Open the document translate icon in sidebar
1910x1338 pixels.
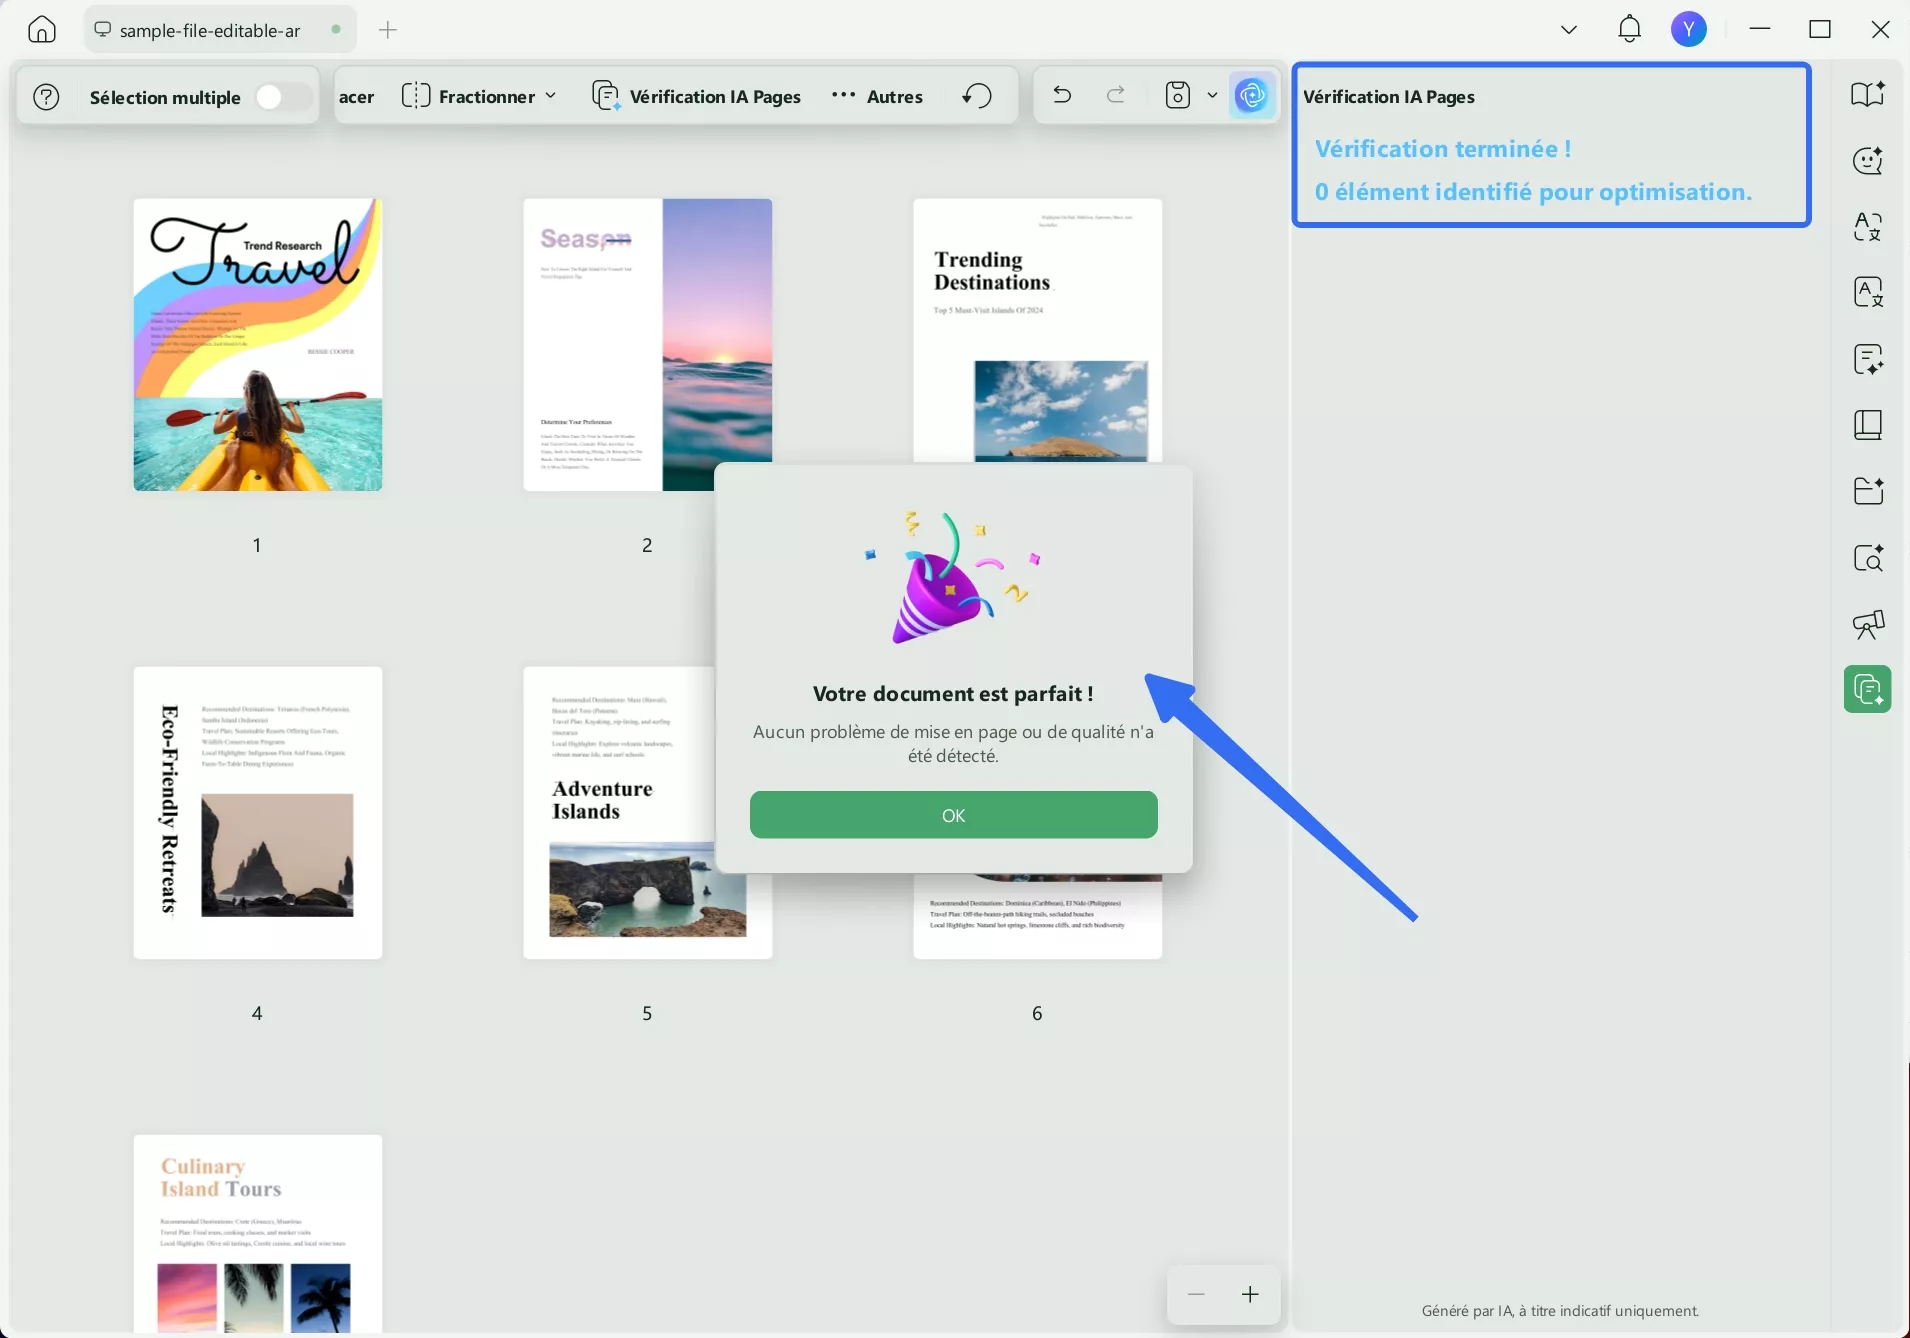click(x=1868, y=292)
